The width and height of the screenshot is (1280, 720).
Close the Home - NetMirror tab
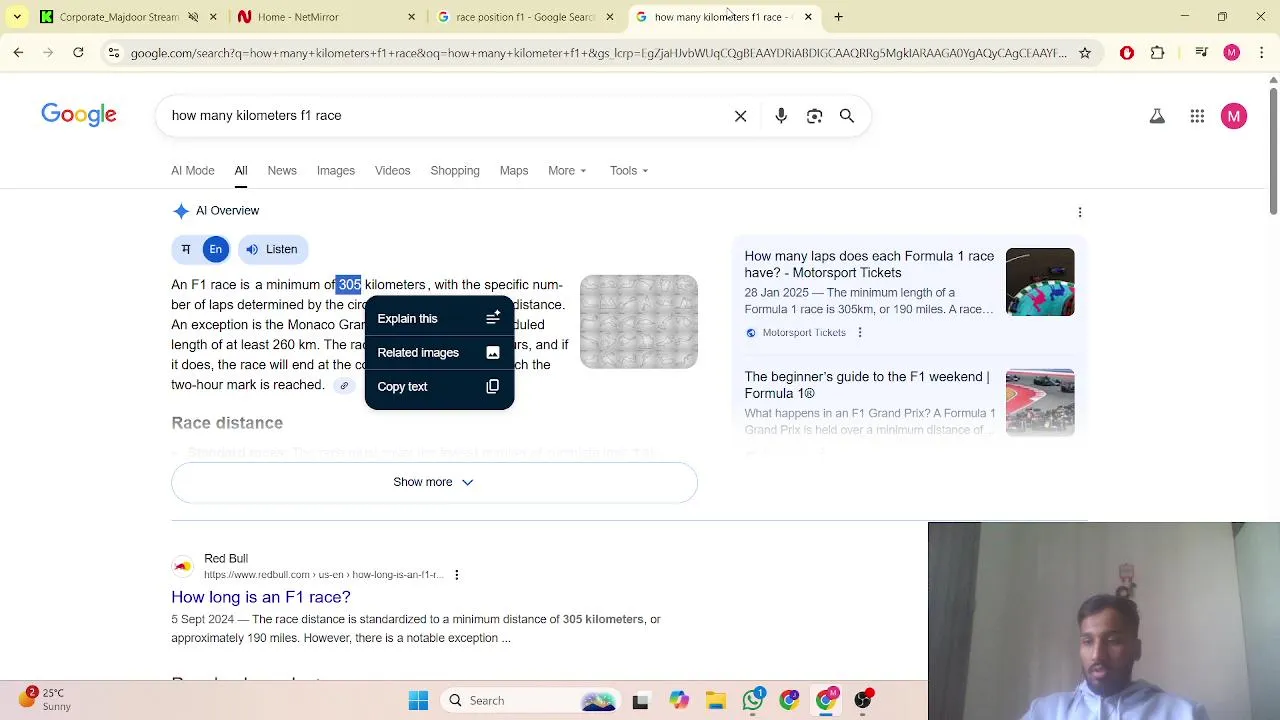click(411, 17)
